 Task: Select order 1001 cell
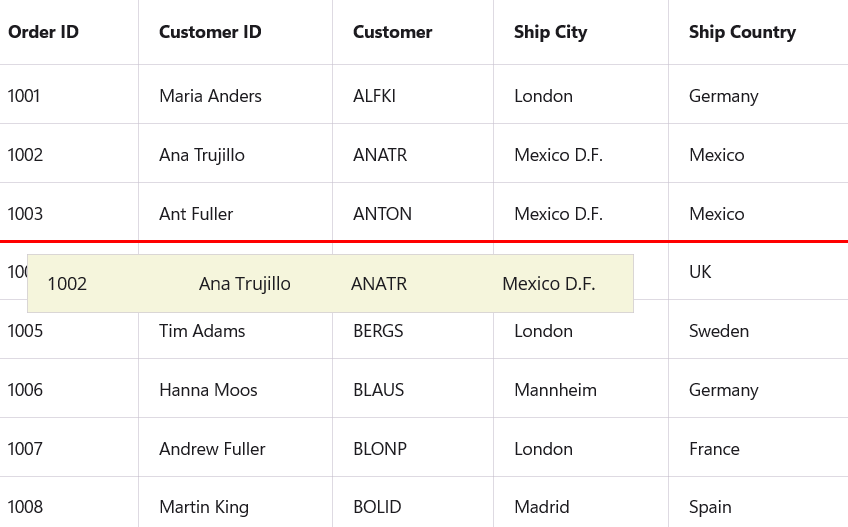24,96
